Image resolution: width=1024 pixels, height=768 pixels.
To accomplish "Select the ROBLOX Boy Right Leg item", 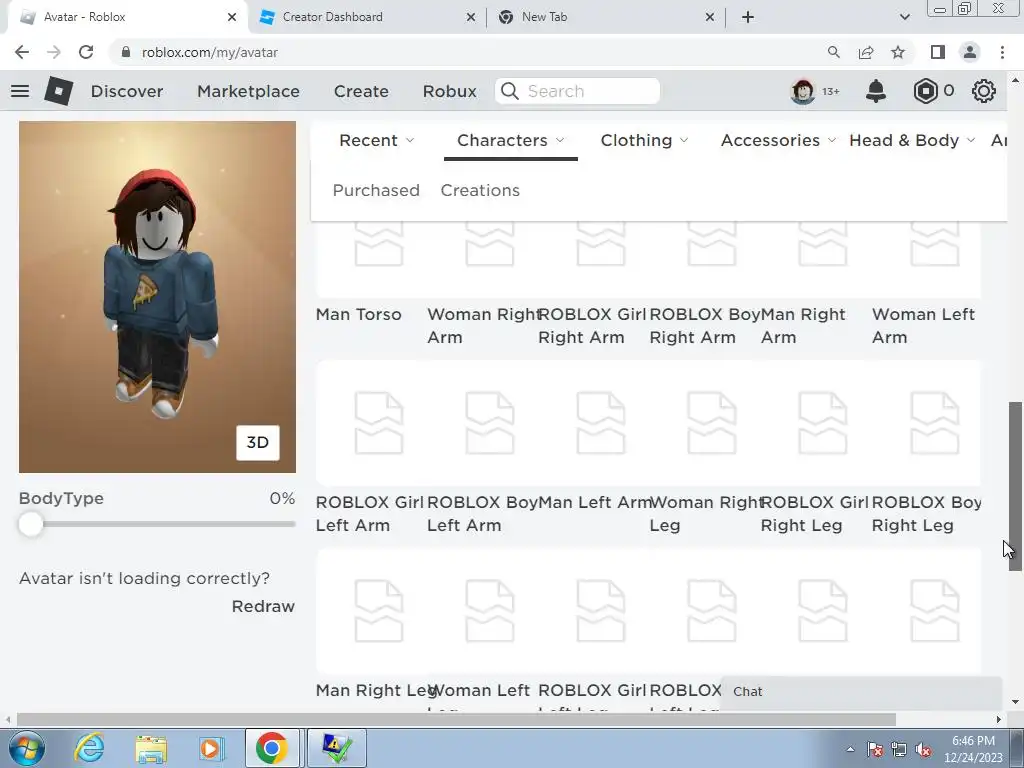I will pos(927,451).
